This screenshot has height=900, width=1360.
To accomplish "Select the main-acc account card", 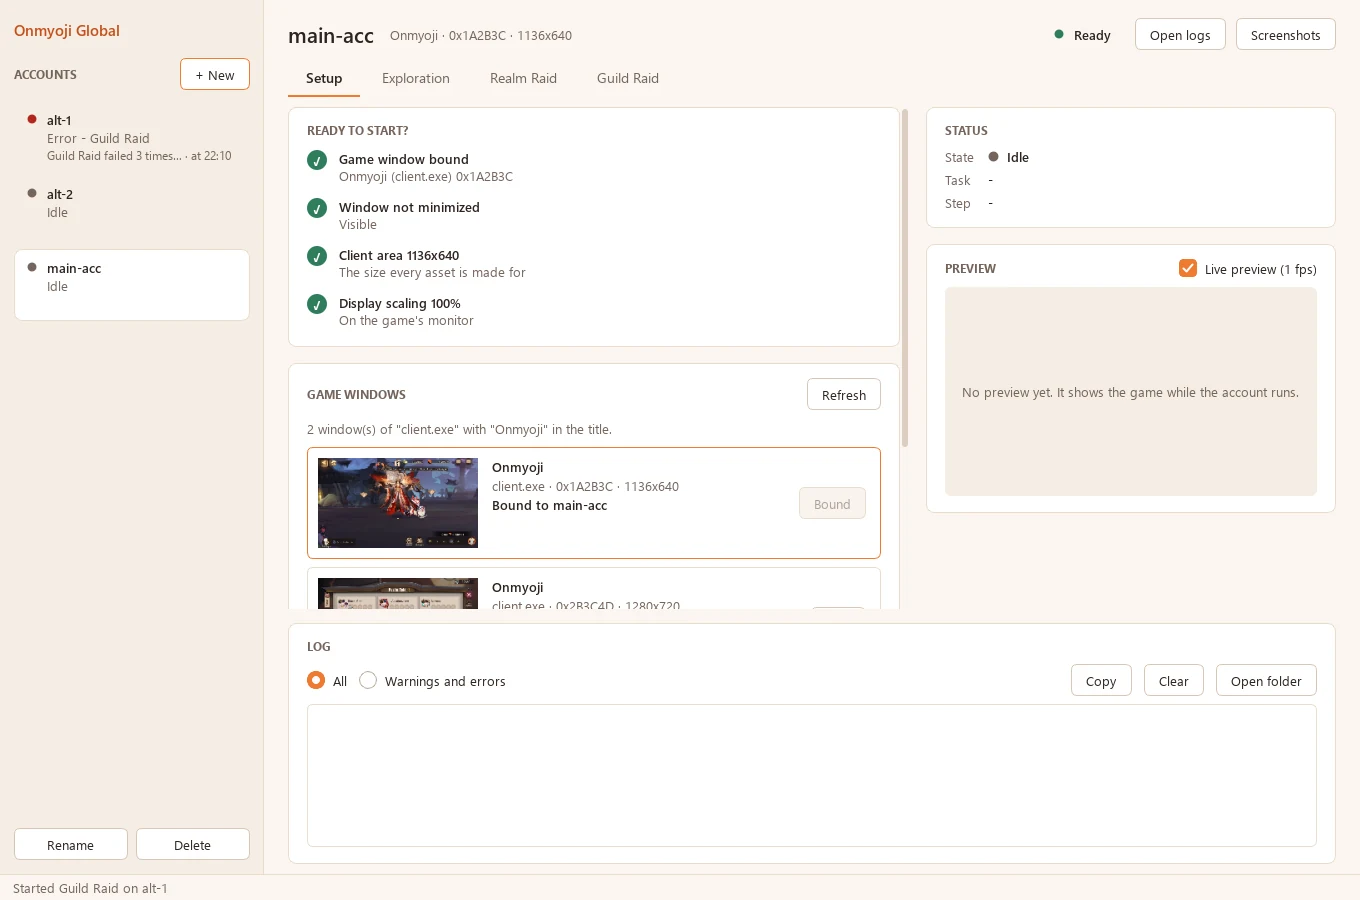I will point(132,285).
